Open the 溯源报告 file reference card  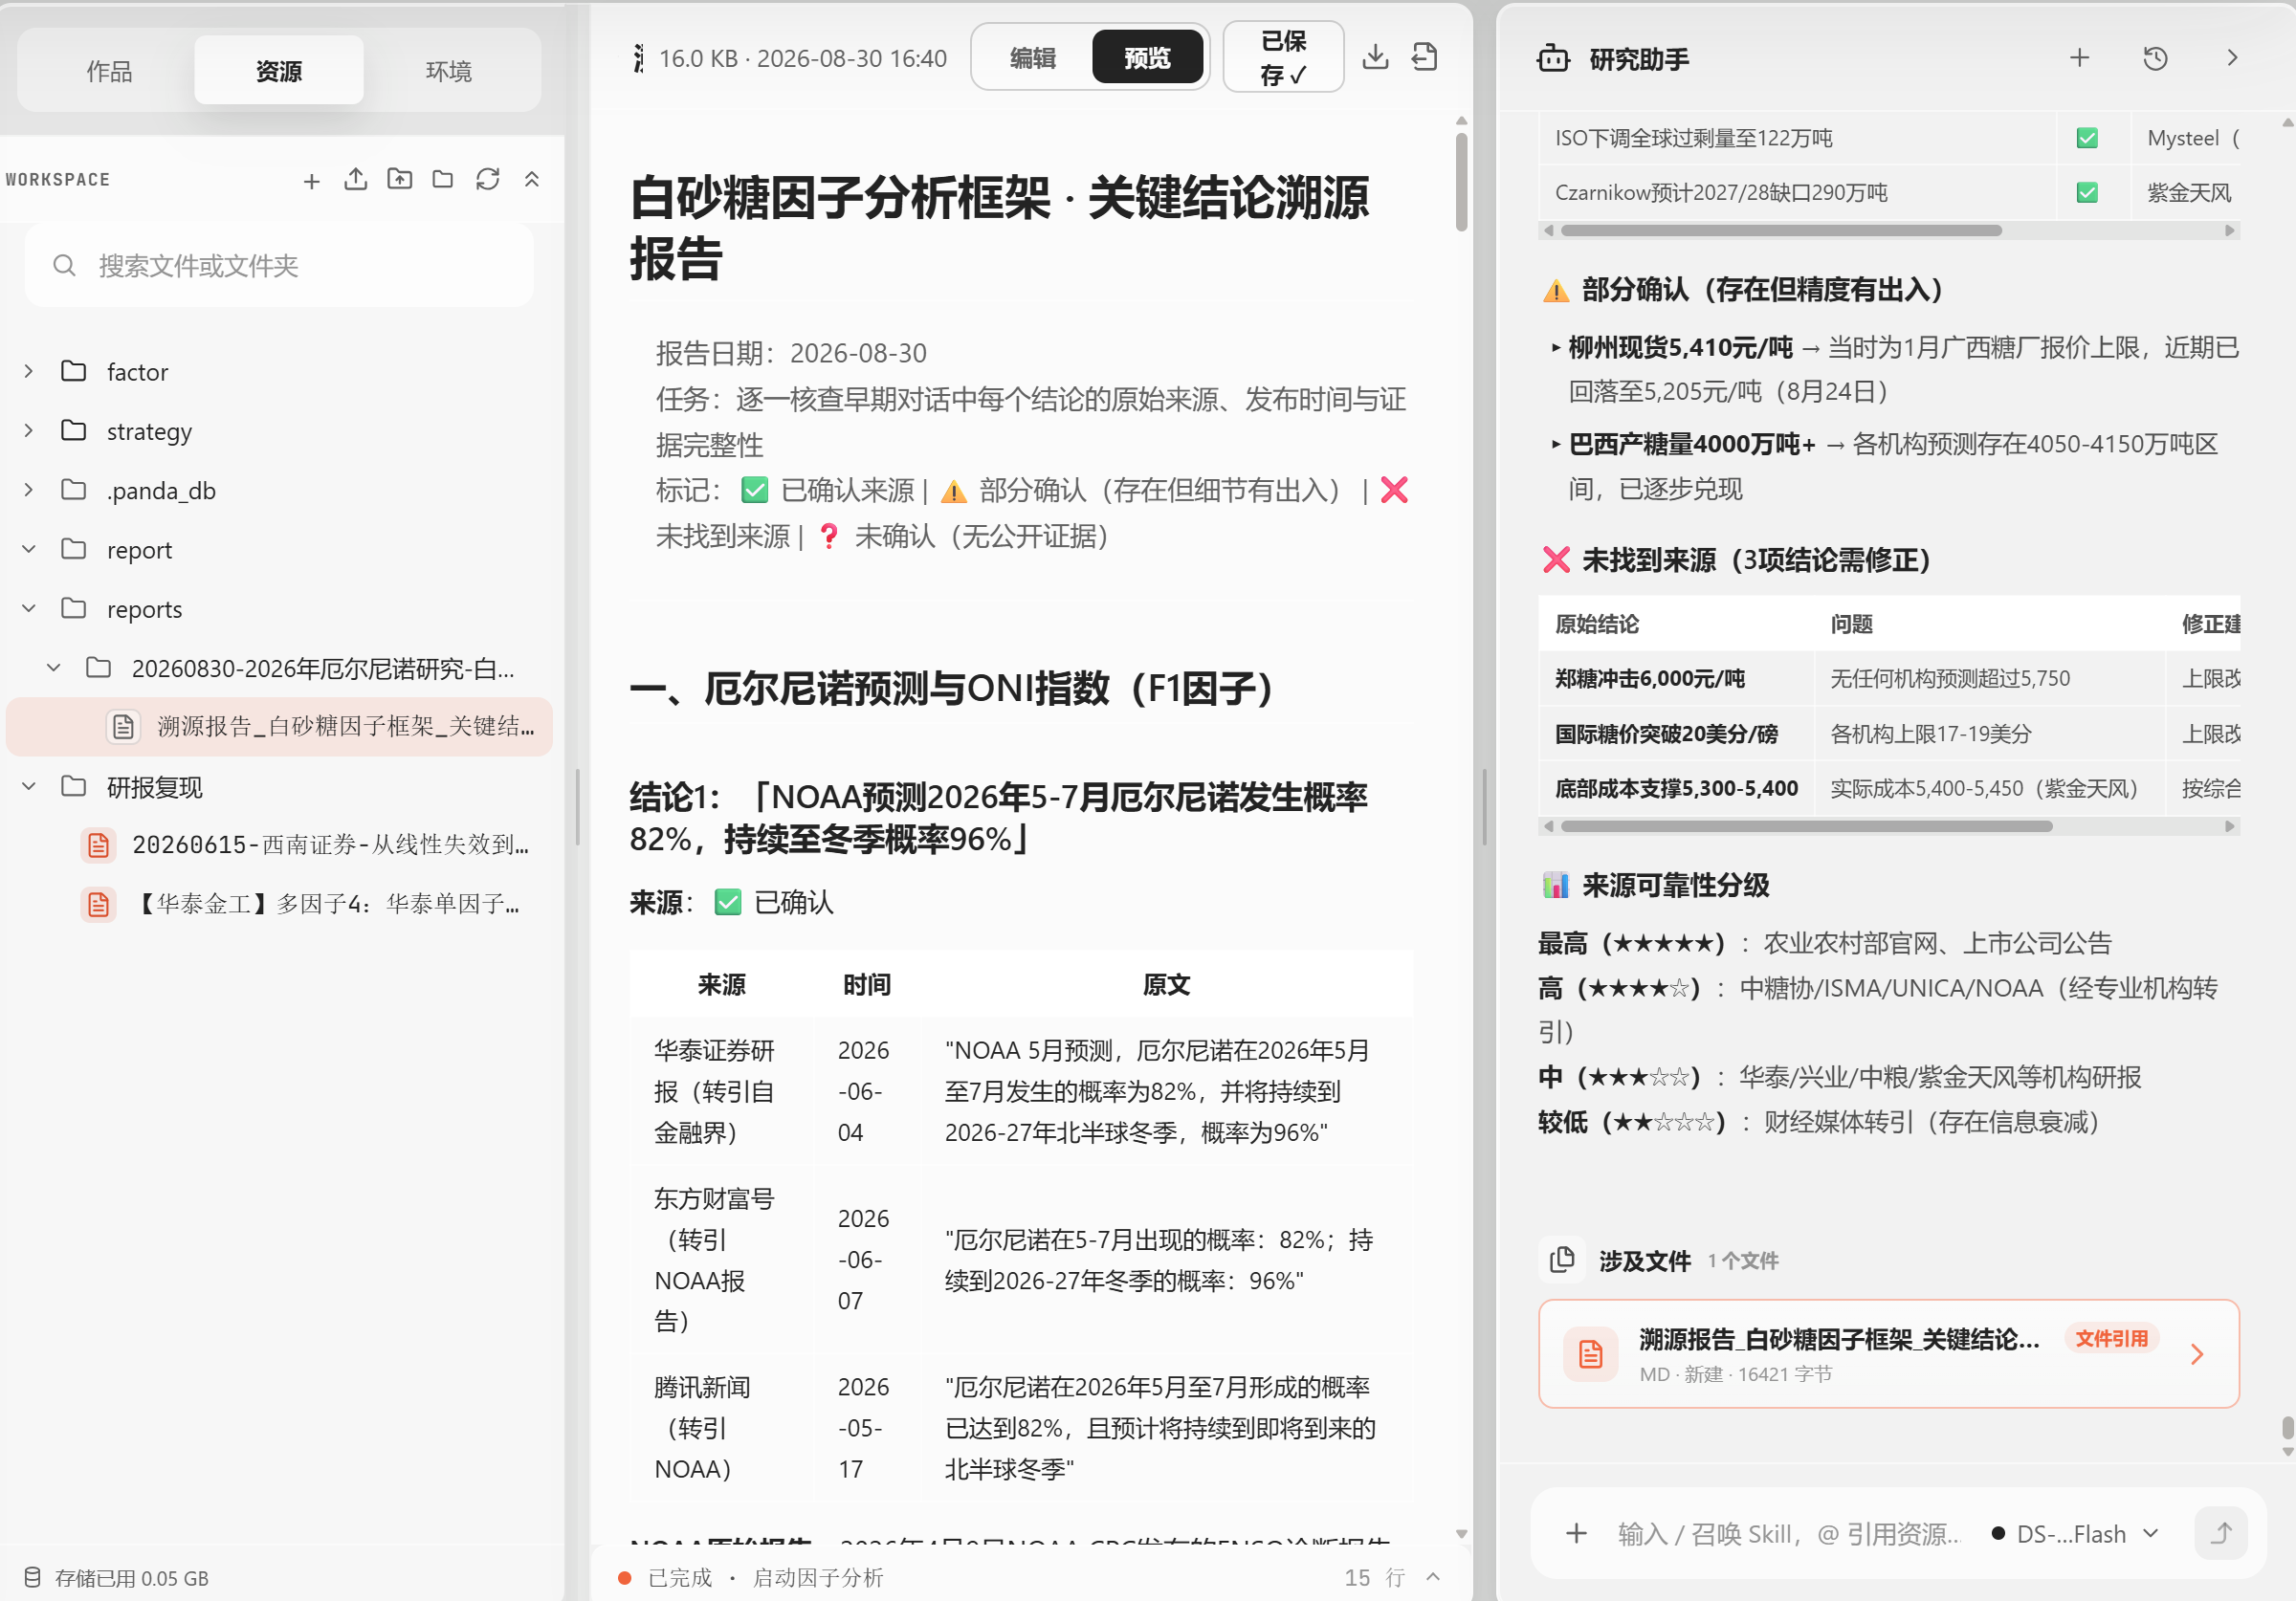(1888, 1354)
